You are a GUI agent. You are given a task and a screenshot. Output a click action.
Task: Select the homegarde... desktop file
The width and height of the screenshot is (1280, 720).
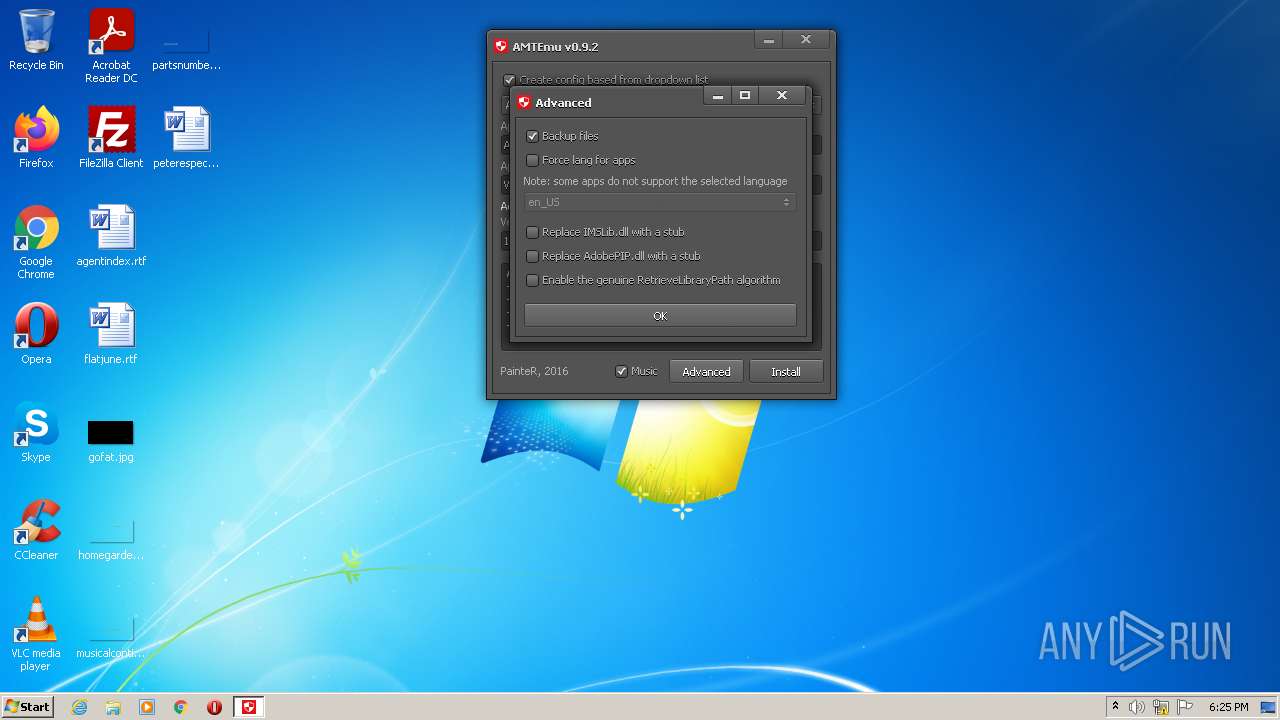[111, 538]
